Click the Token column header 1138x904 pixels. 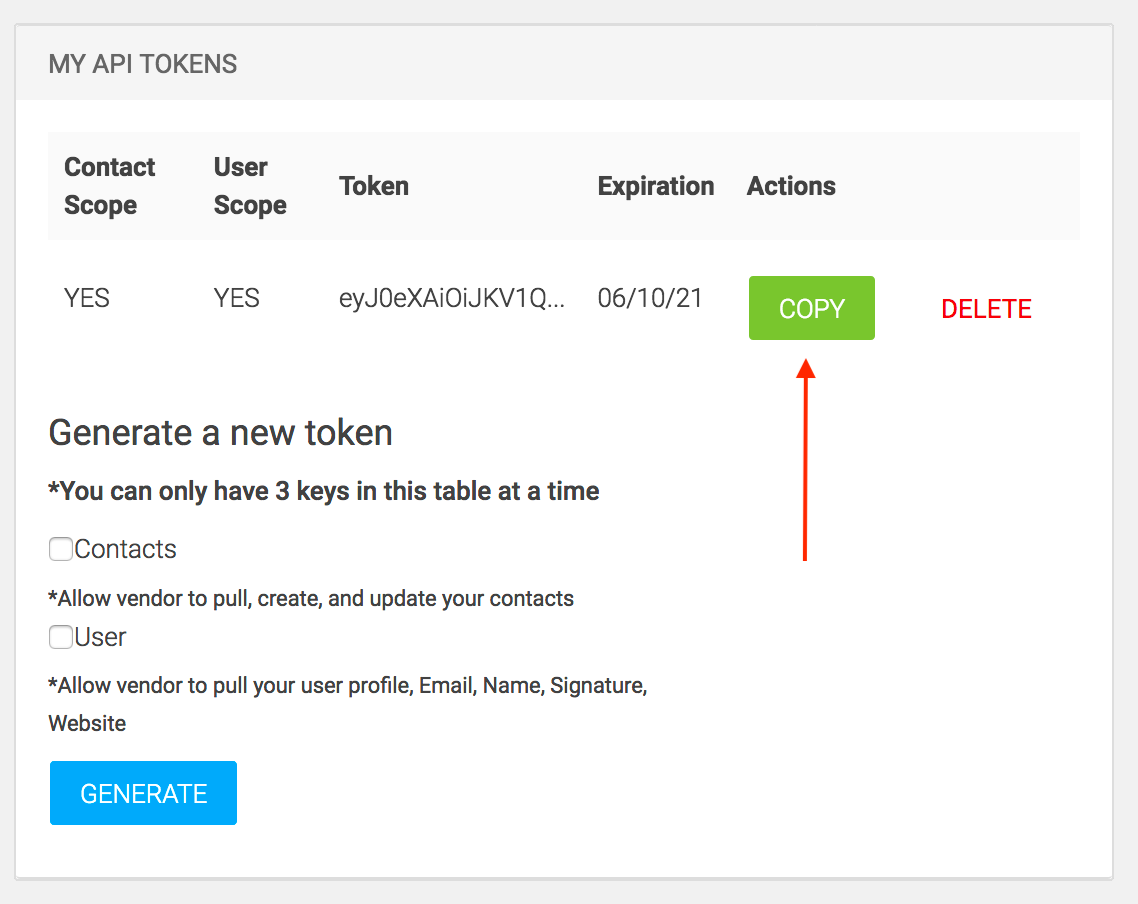tap(374, 186)
